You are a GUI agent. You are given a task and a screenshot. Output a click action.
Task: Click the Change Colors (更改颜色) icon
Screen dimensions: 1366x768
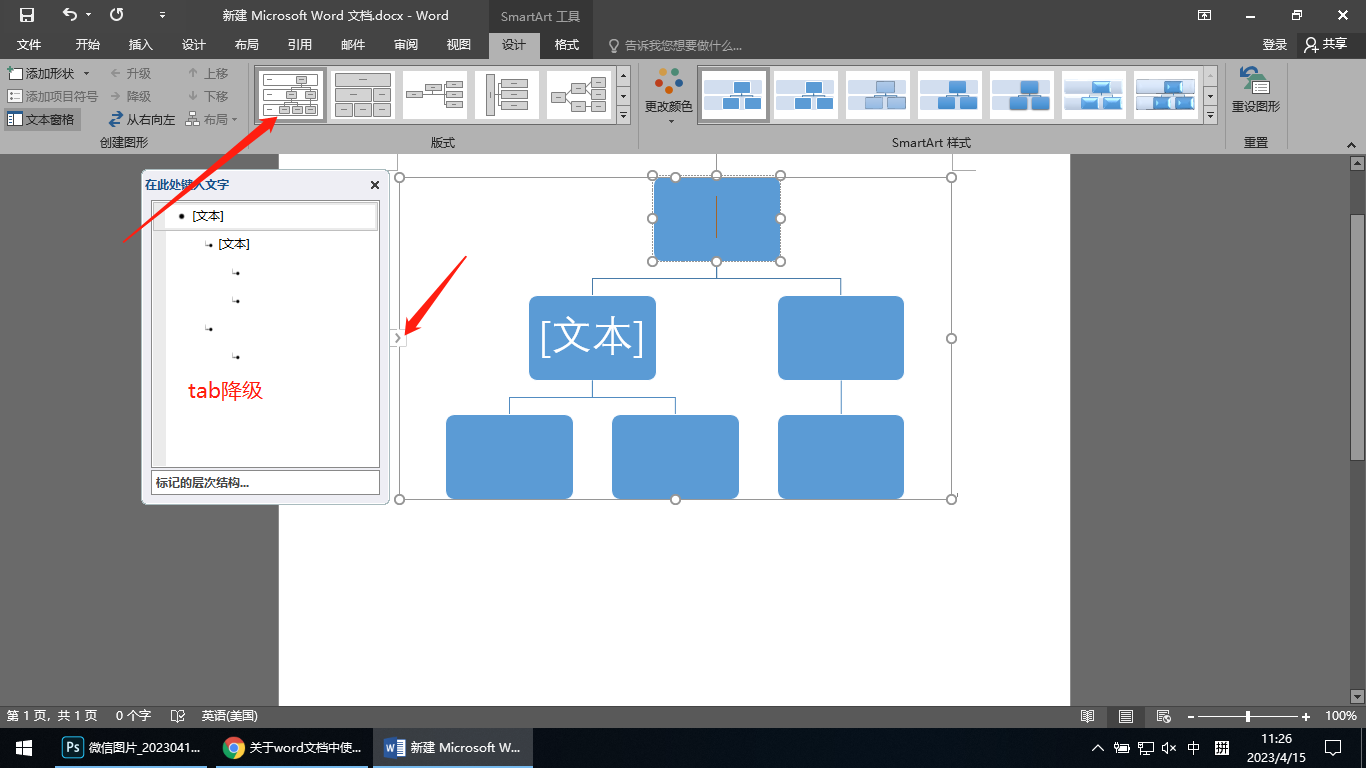click(669, 81)
